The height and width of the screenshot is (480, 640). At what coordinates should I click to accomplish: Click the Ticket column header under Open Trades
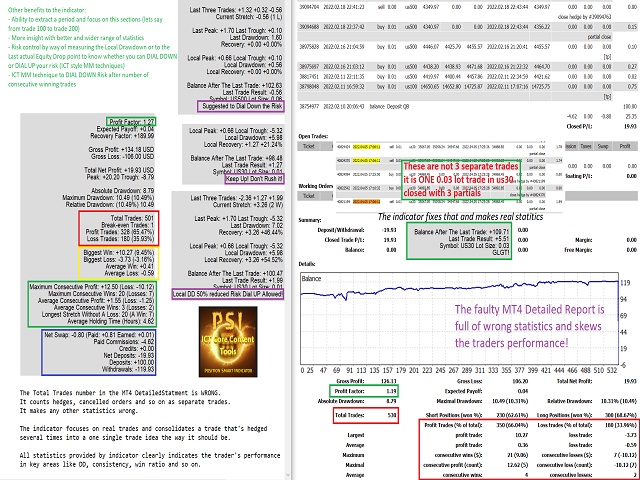click(309, 146)
